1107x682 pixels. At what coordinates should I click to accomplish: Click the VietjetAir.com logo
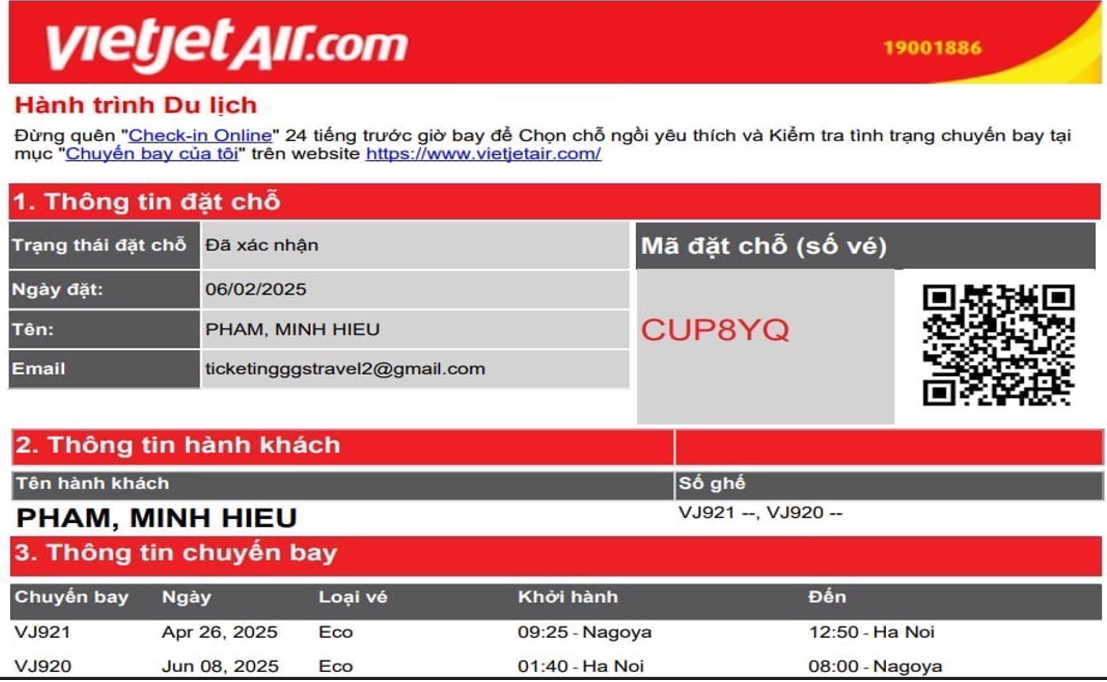click(227, 44)
